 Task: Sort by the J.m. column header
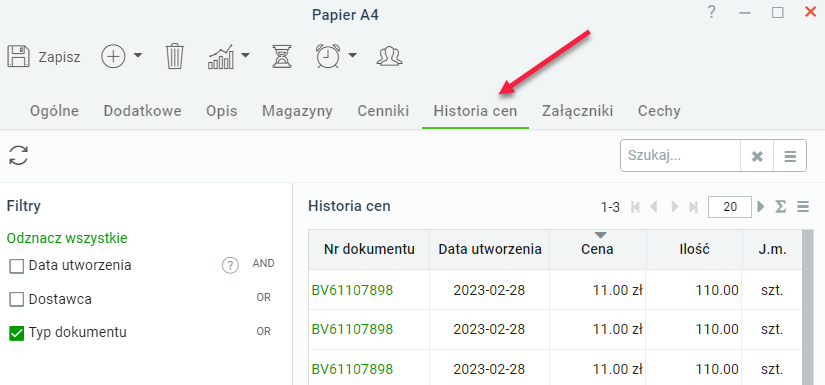point(772,249)
